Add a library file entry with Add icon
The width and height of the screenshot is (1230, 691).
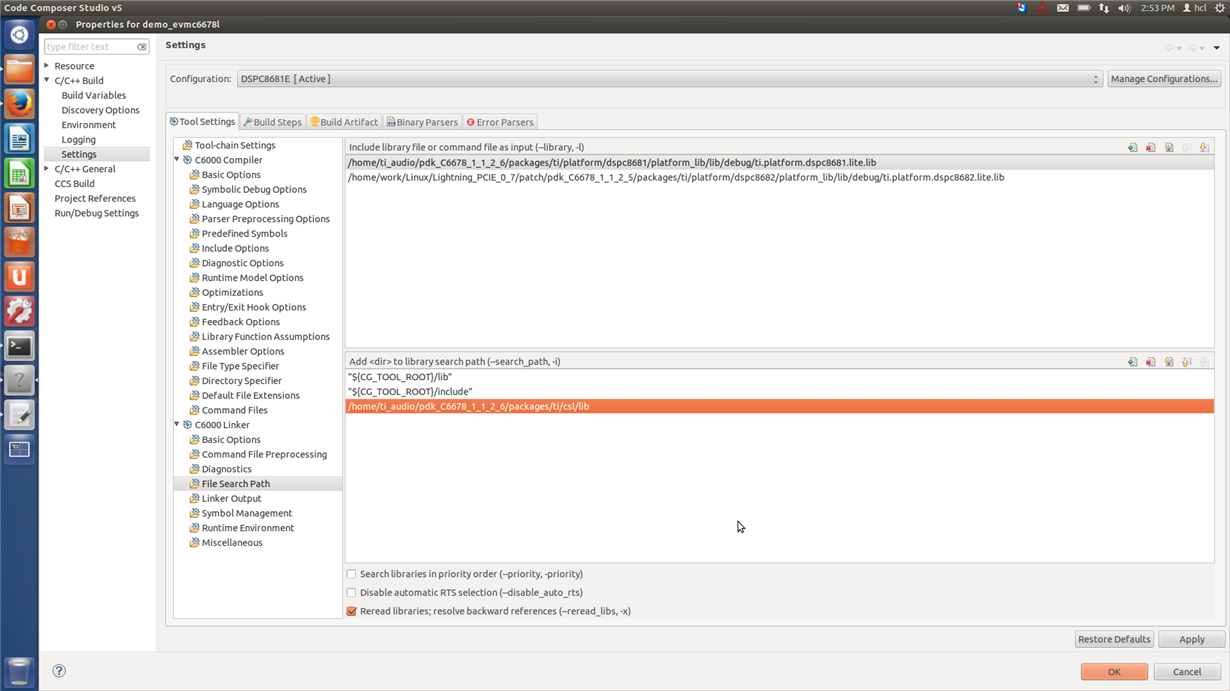tap(1132, 147)
